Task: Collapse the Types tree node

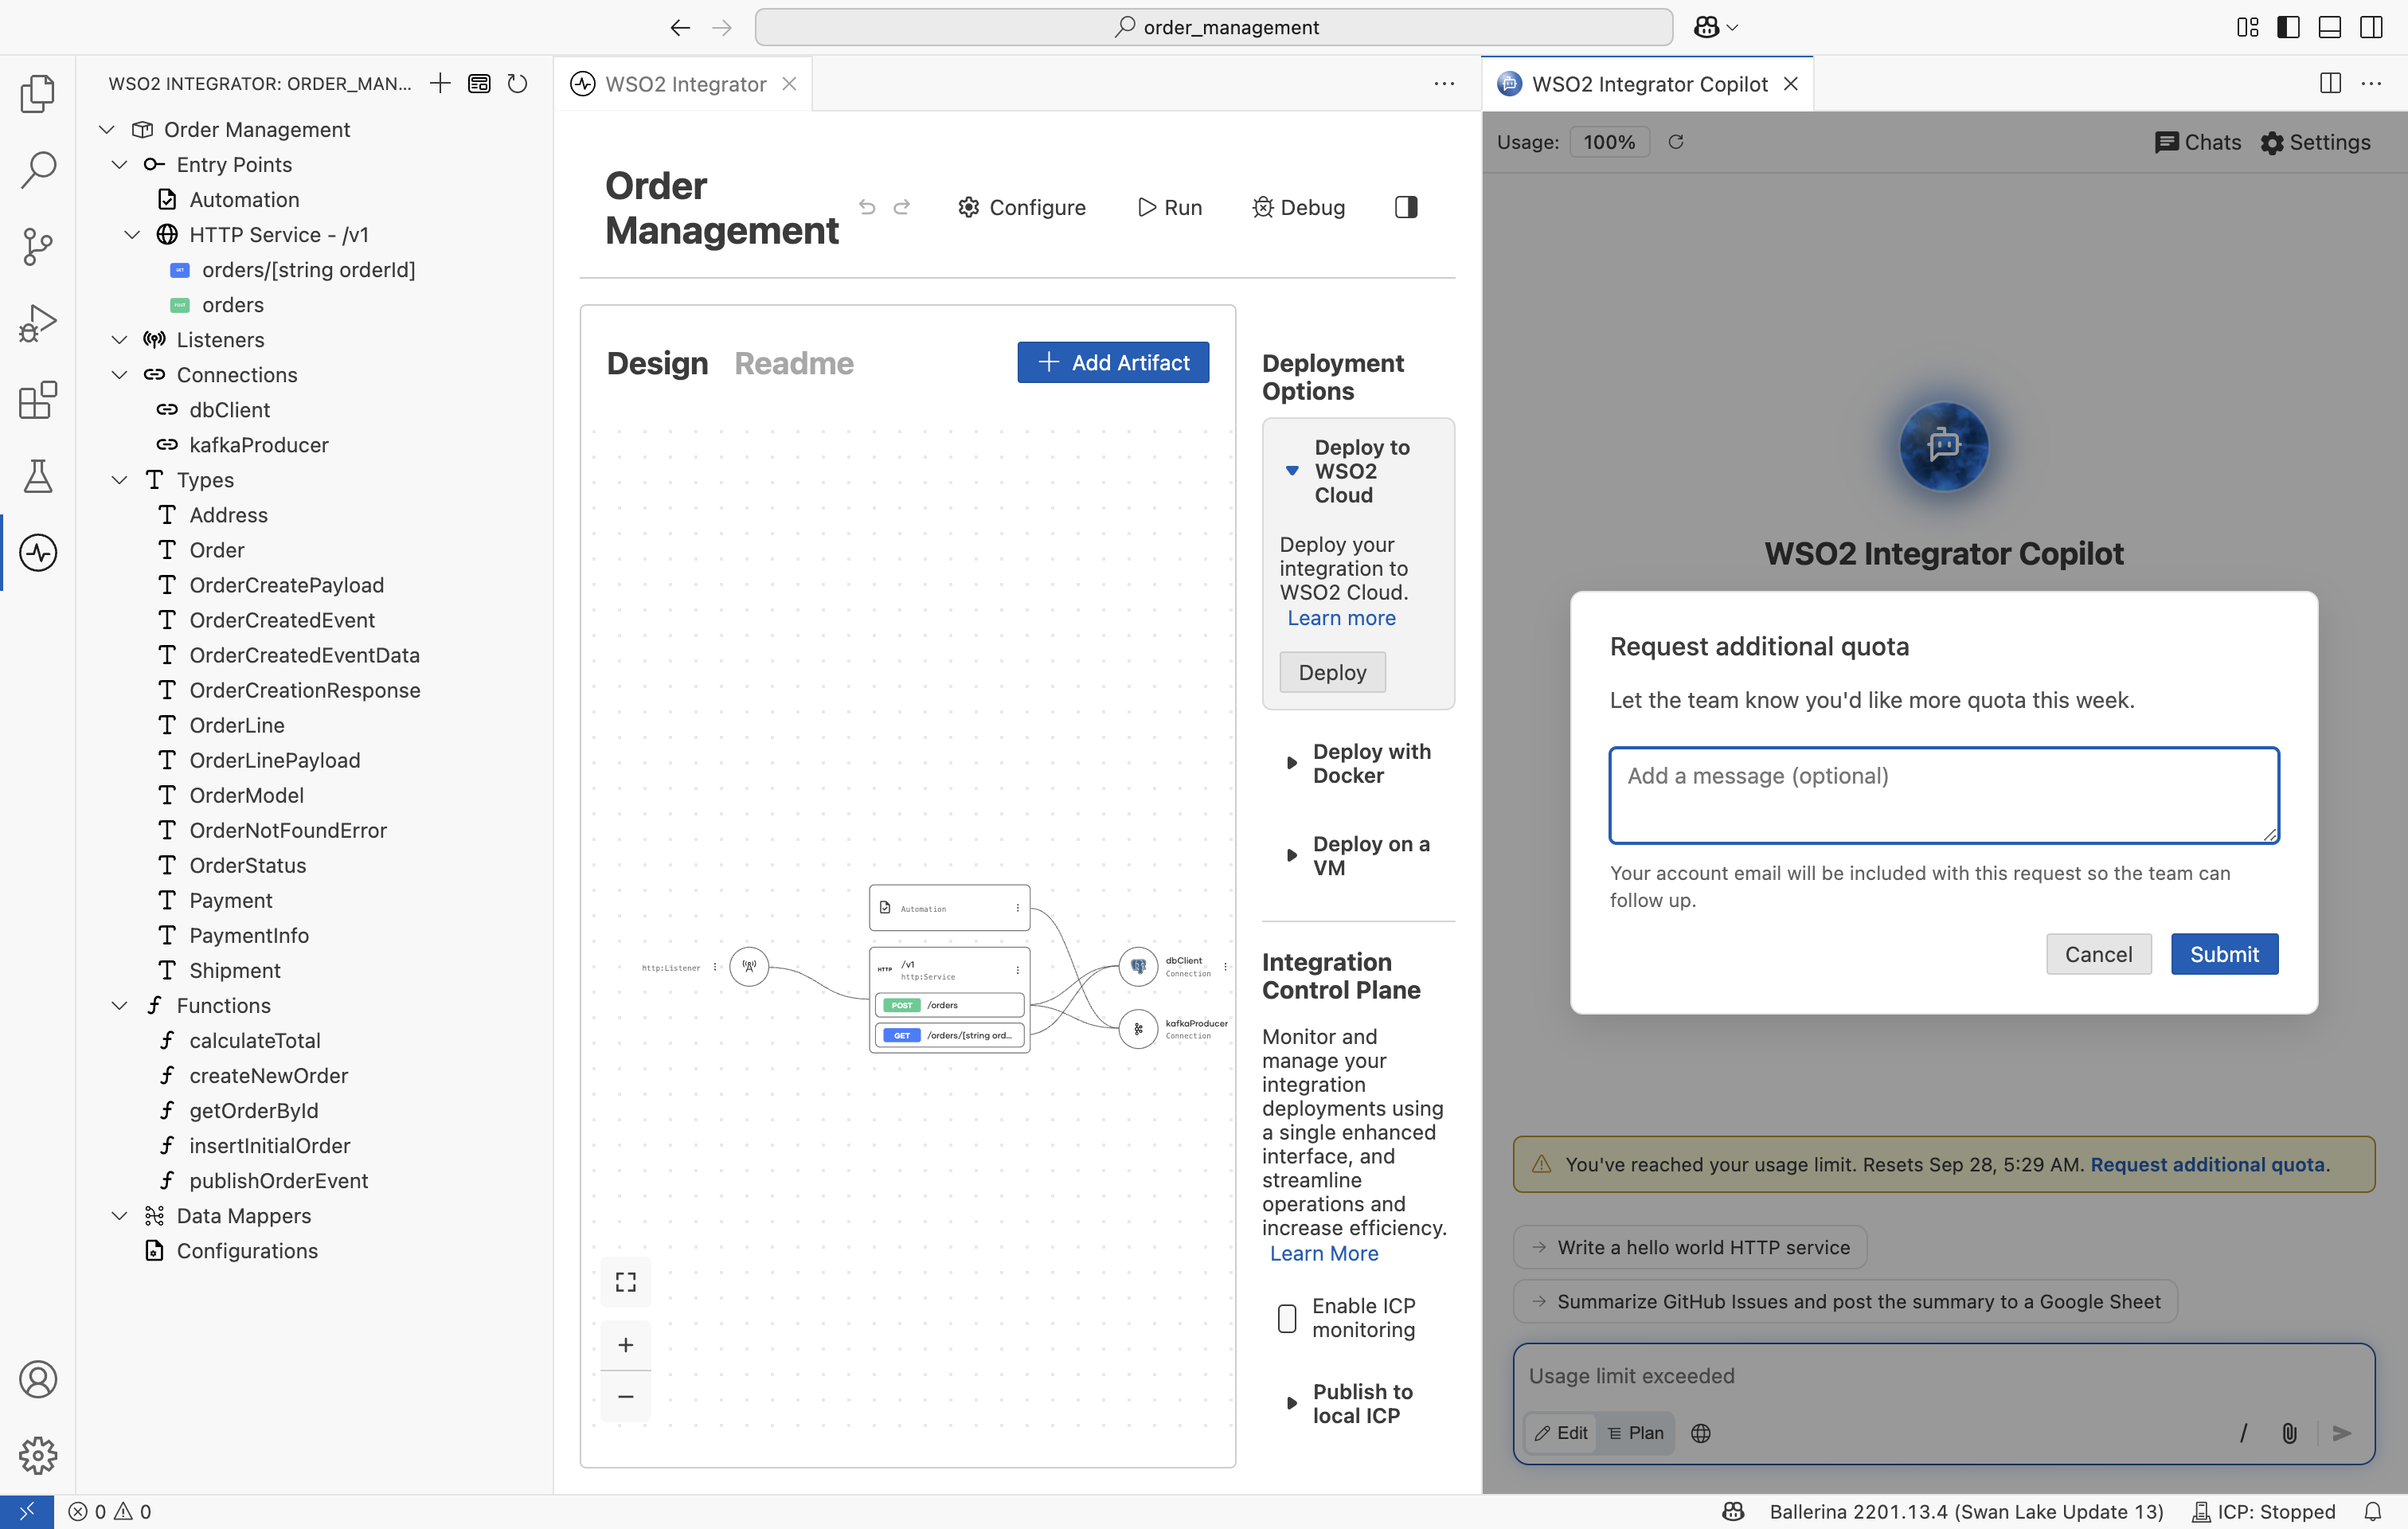Action: (x=120, y=480)
